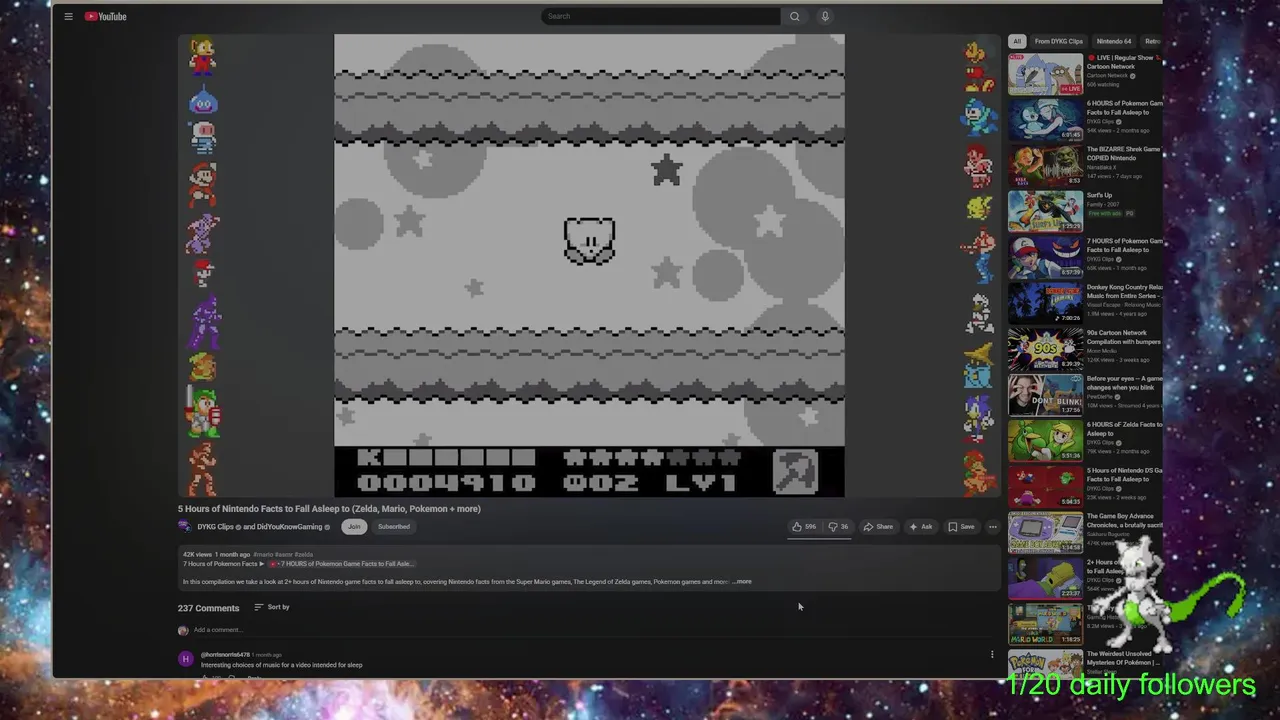Open the Subscribed button menu
This screenshot has height=720, width=1280.
pyautogui.click(x=393, y=527)
